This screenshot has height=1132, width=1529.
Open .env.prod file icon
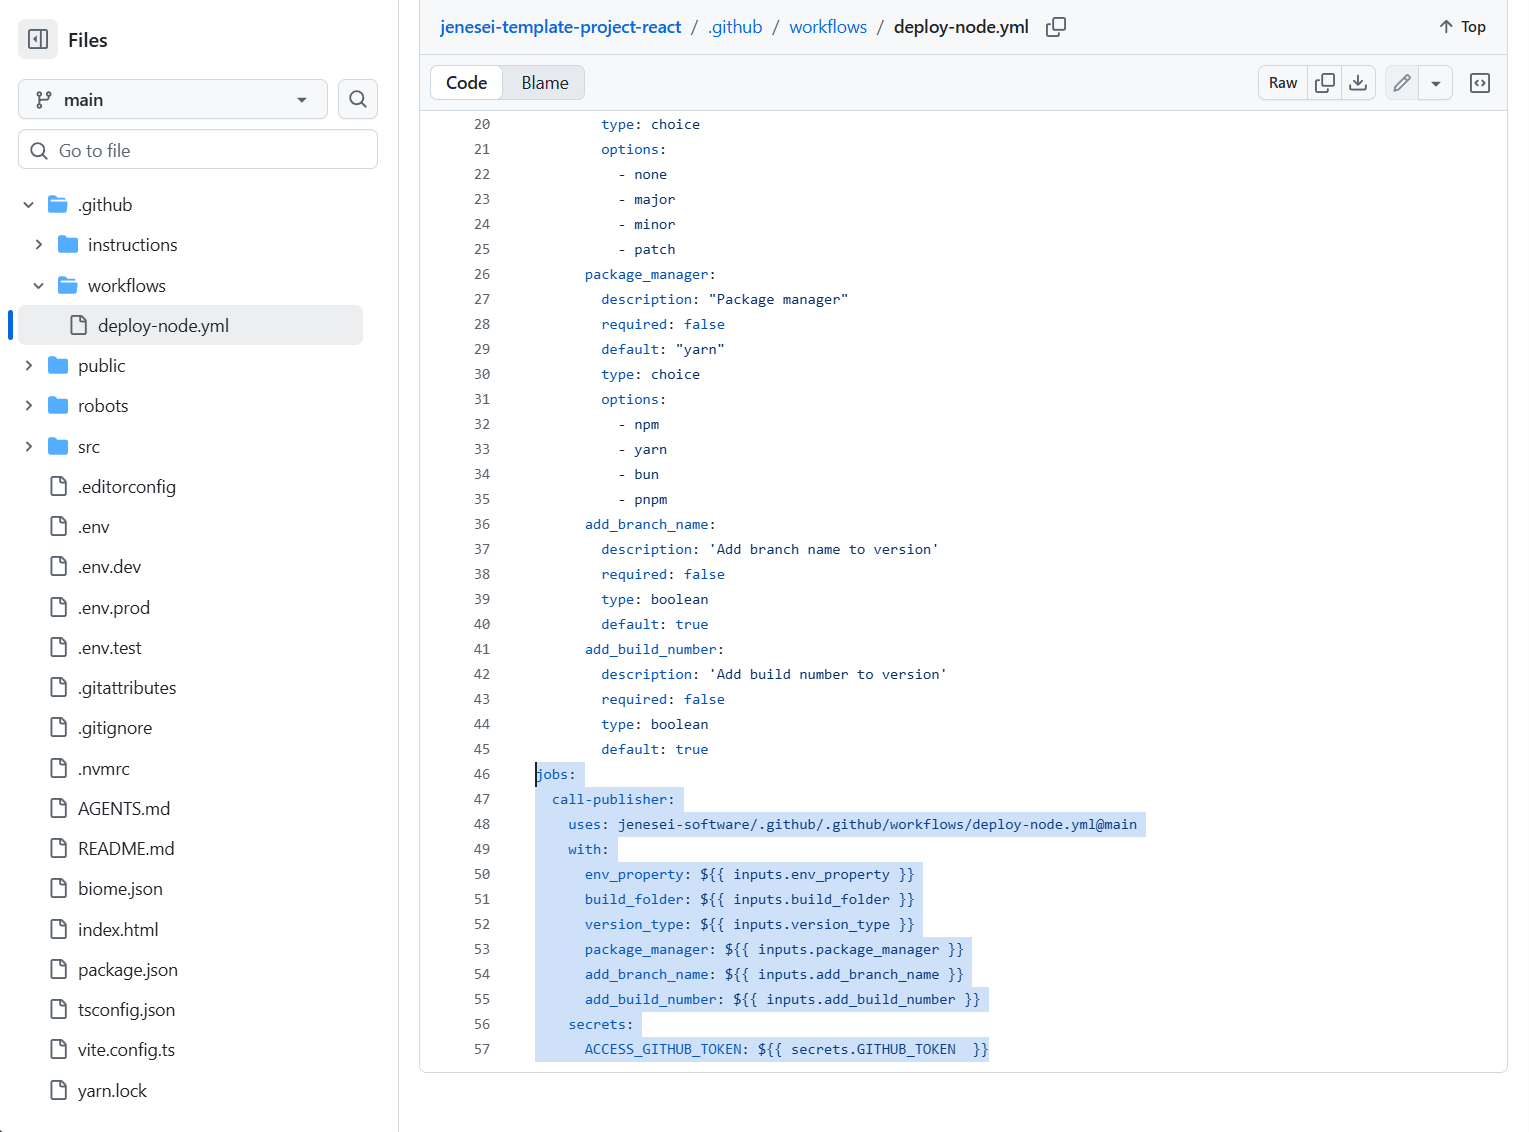point(59,608)
